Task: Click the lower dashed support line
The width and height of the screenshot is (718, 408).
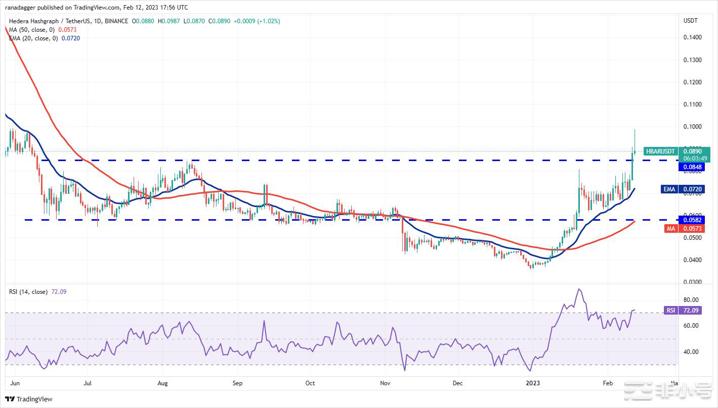Action: pyautogui.click(x=300, y=219)
